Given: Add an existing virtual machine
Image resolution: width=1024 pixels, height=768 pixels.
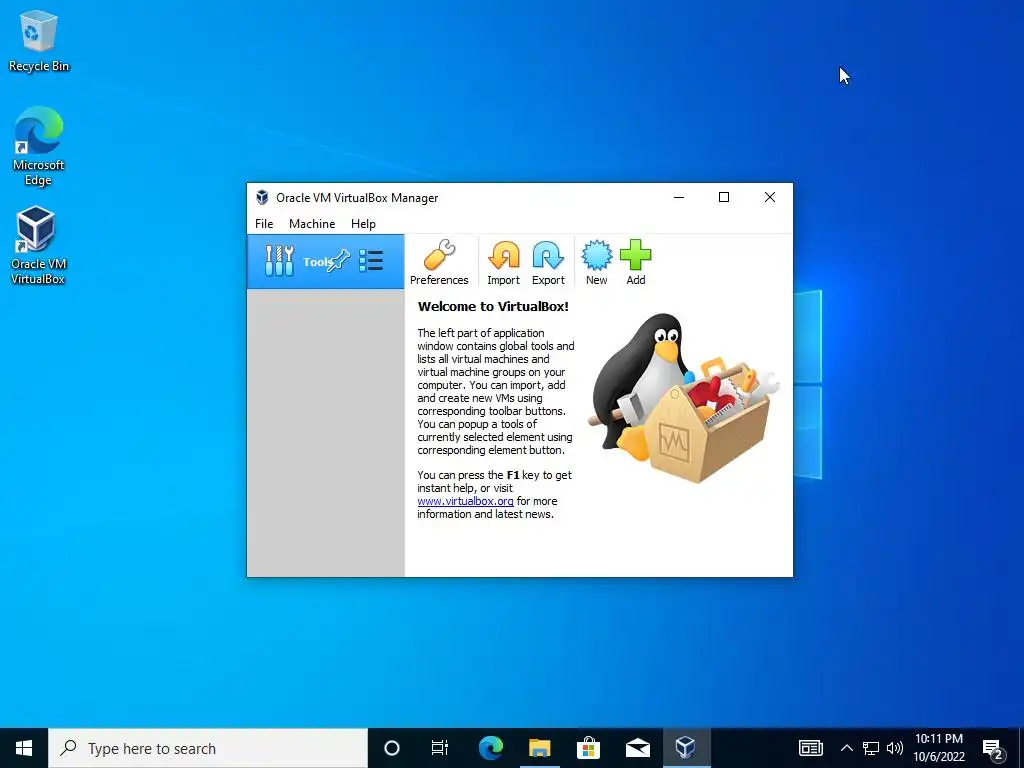Looking at the screenshot, I should click(x=635, y=263).
